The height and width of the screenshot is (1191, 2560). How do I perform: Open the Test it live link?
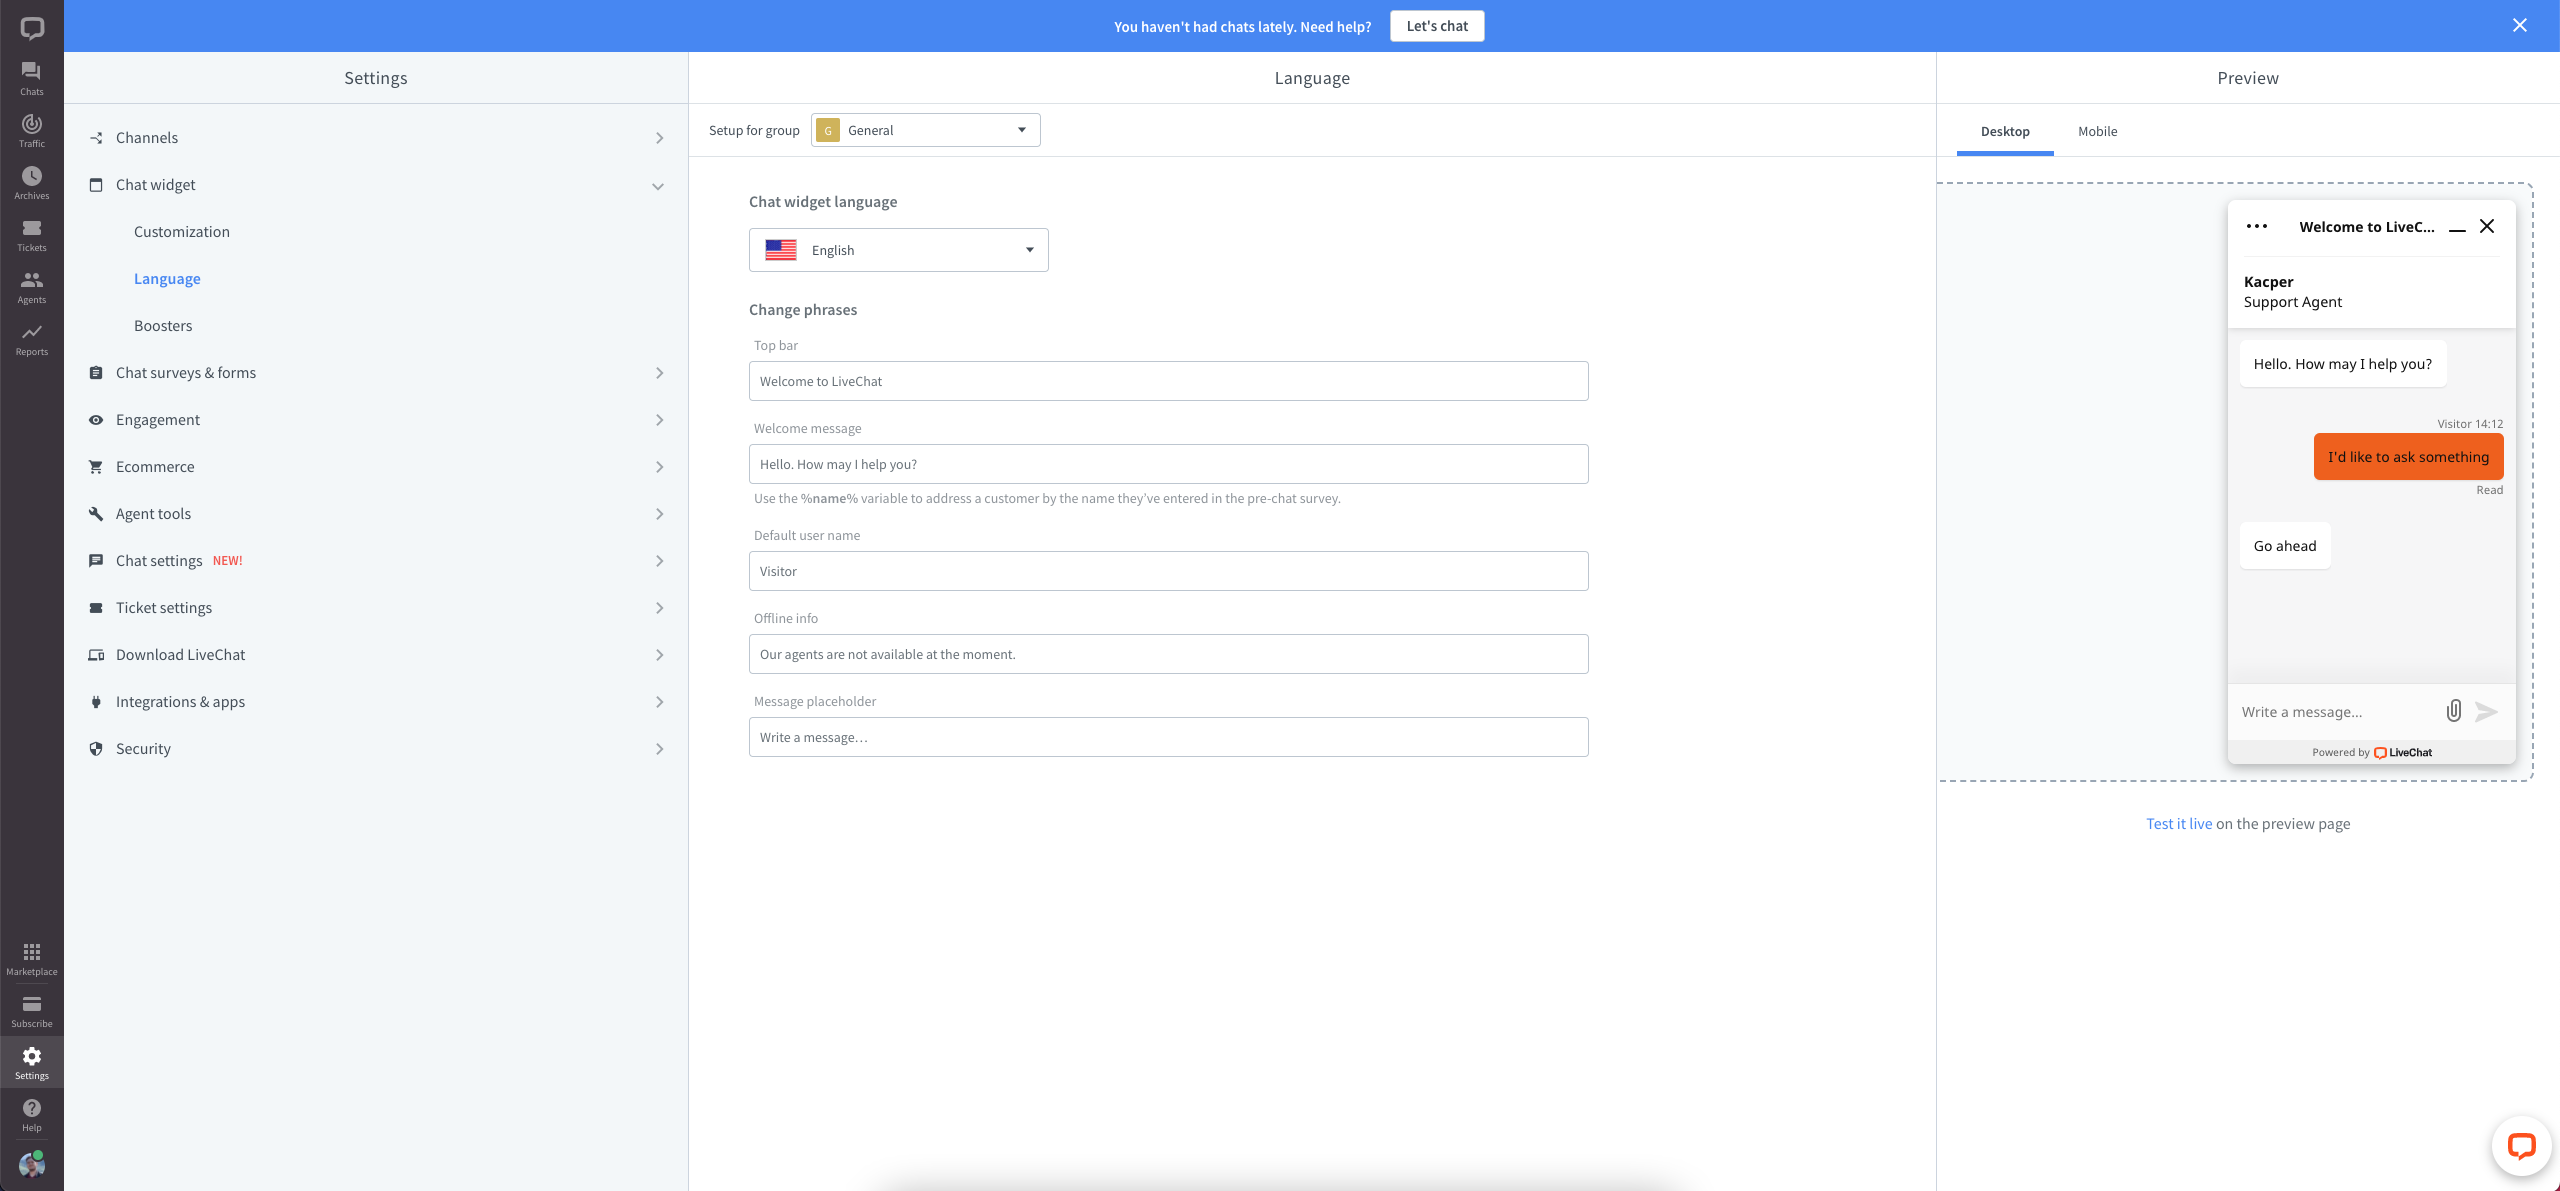point(2179,824)
